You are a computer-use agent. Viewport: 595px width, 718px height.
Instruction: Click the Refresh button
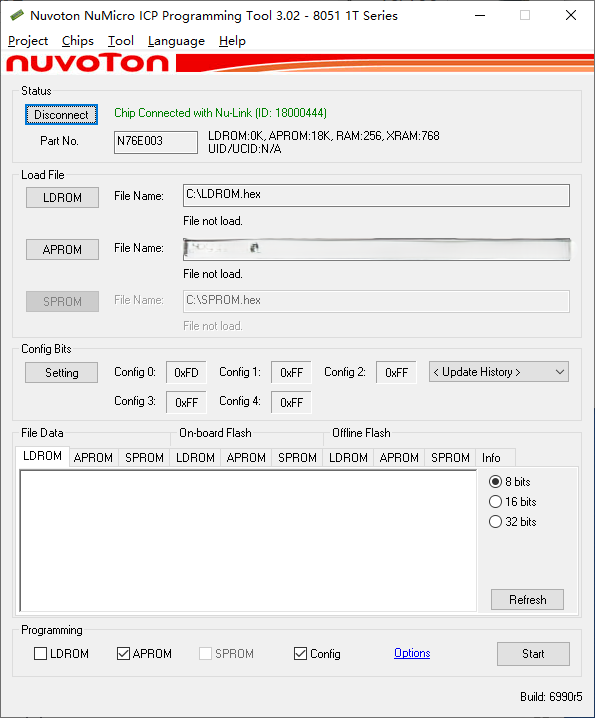coord(527,599)
